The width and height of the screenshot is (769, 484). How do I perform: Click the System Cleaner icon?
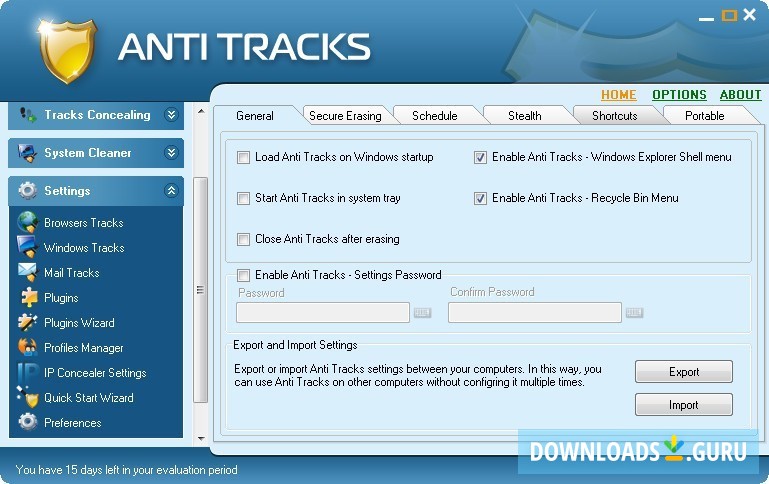pyautogui.click(x=27, y=153)
